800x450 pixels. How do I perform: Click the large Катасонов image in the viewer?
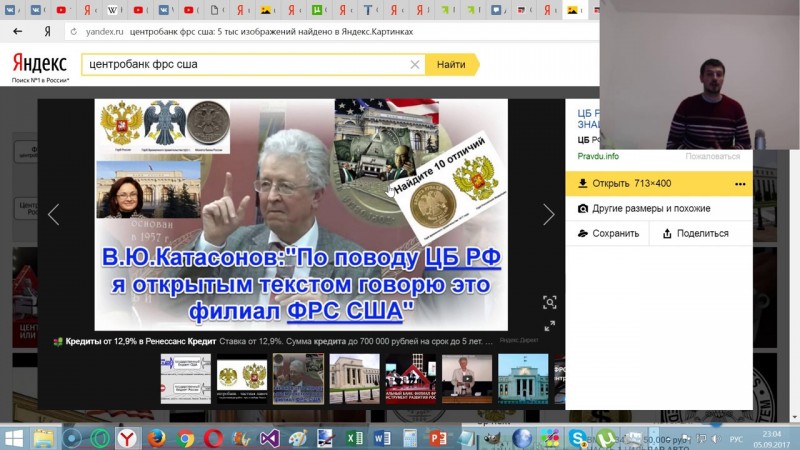301,214
